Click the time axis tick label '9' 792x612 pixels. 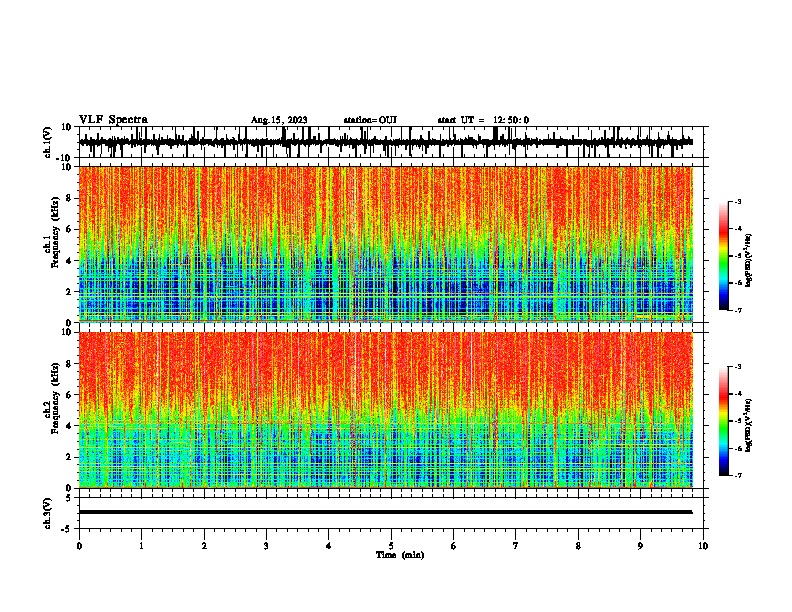coord(640,546)
